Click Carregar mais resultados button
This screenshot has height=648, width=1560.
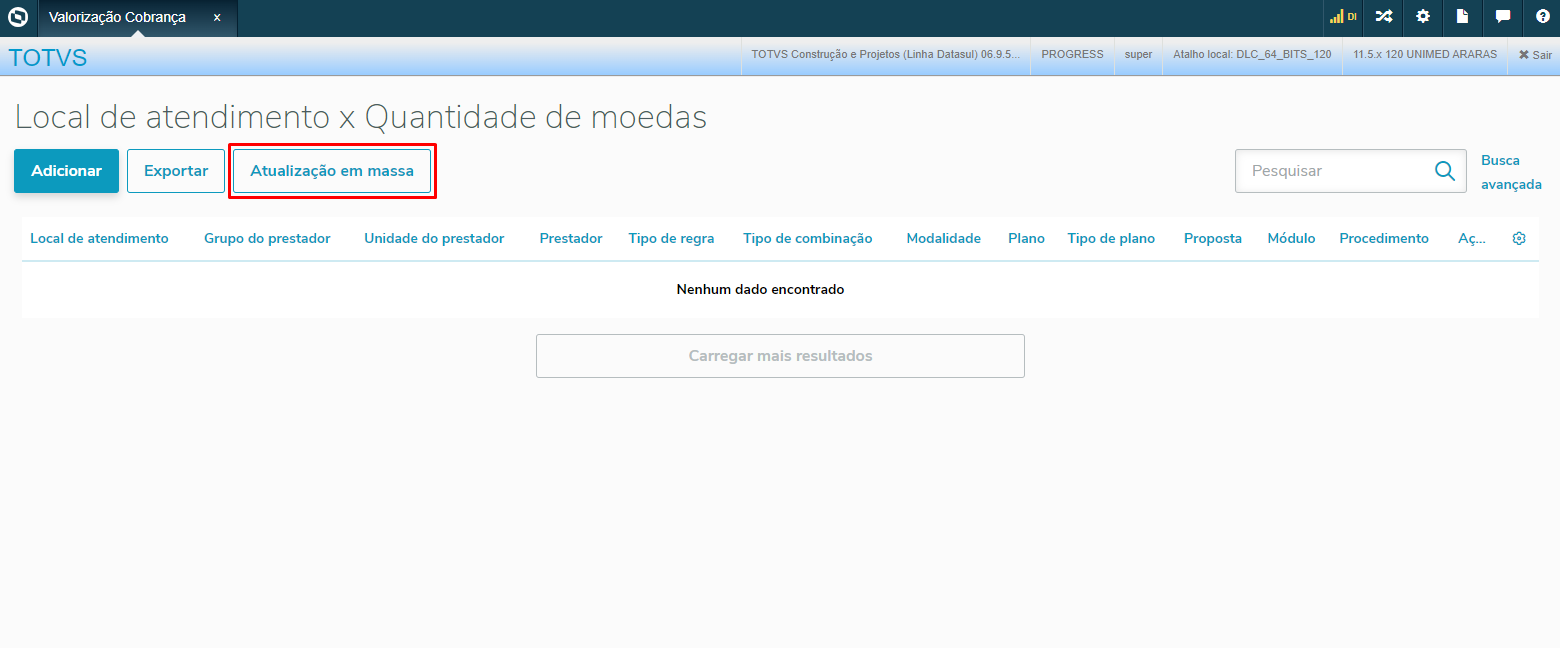point(780,356)
